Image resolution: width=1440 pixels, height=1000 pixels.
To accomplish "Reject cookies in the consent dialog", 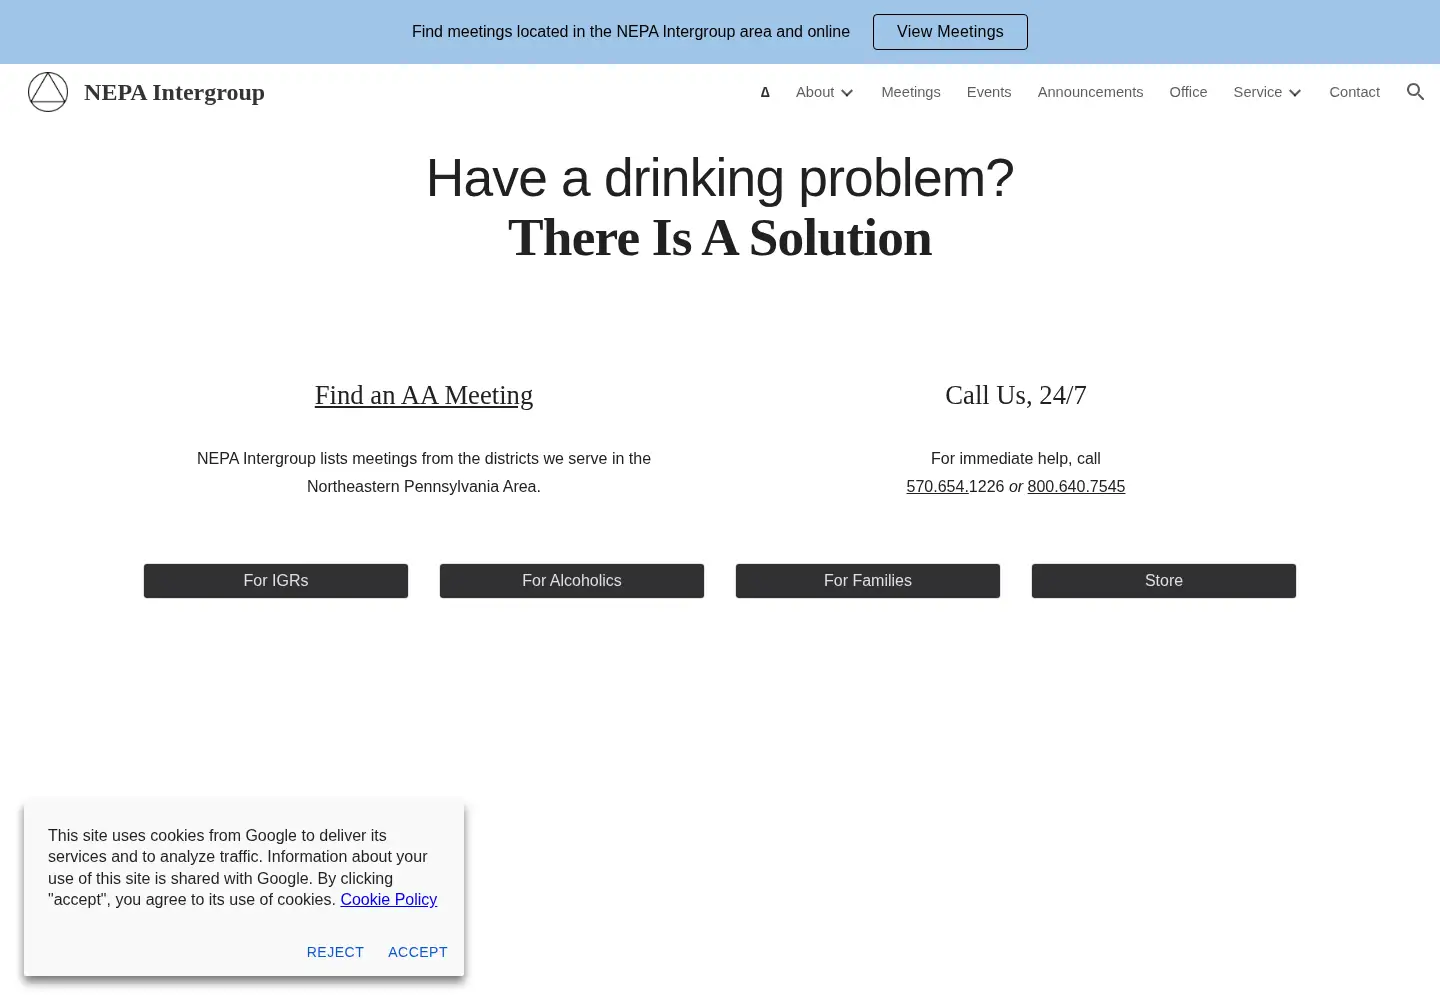I will coord(335,952).
